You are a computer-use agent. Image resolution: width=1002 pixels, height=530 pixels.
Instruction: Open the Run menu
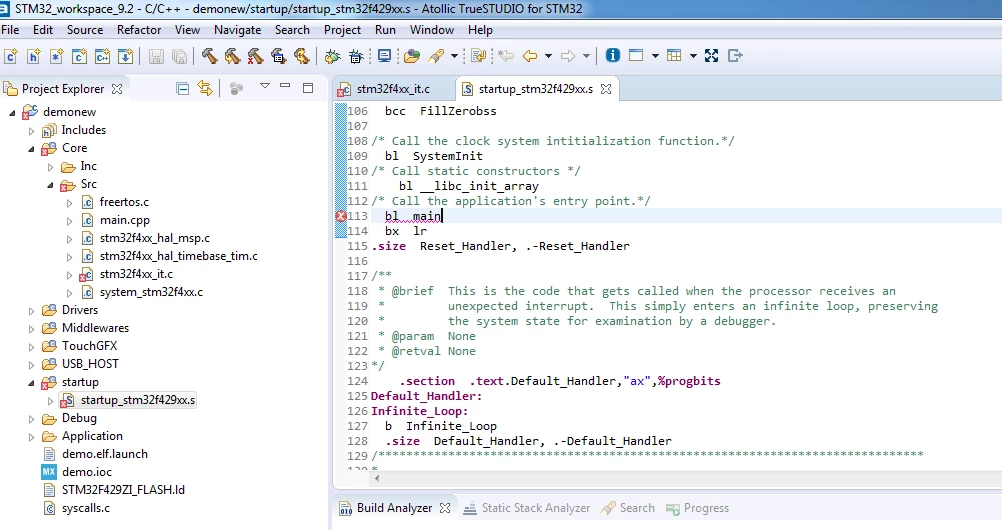(x=385, y=29)
